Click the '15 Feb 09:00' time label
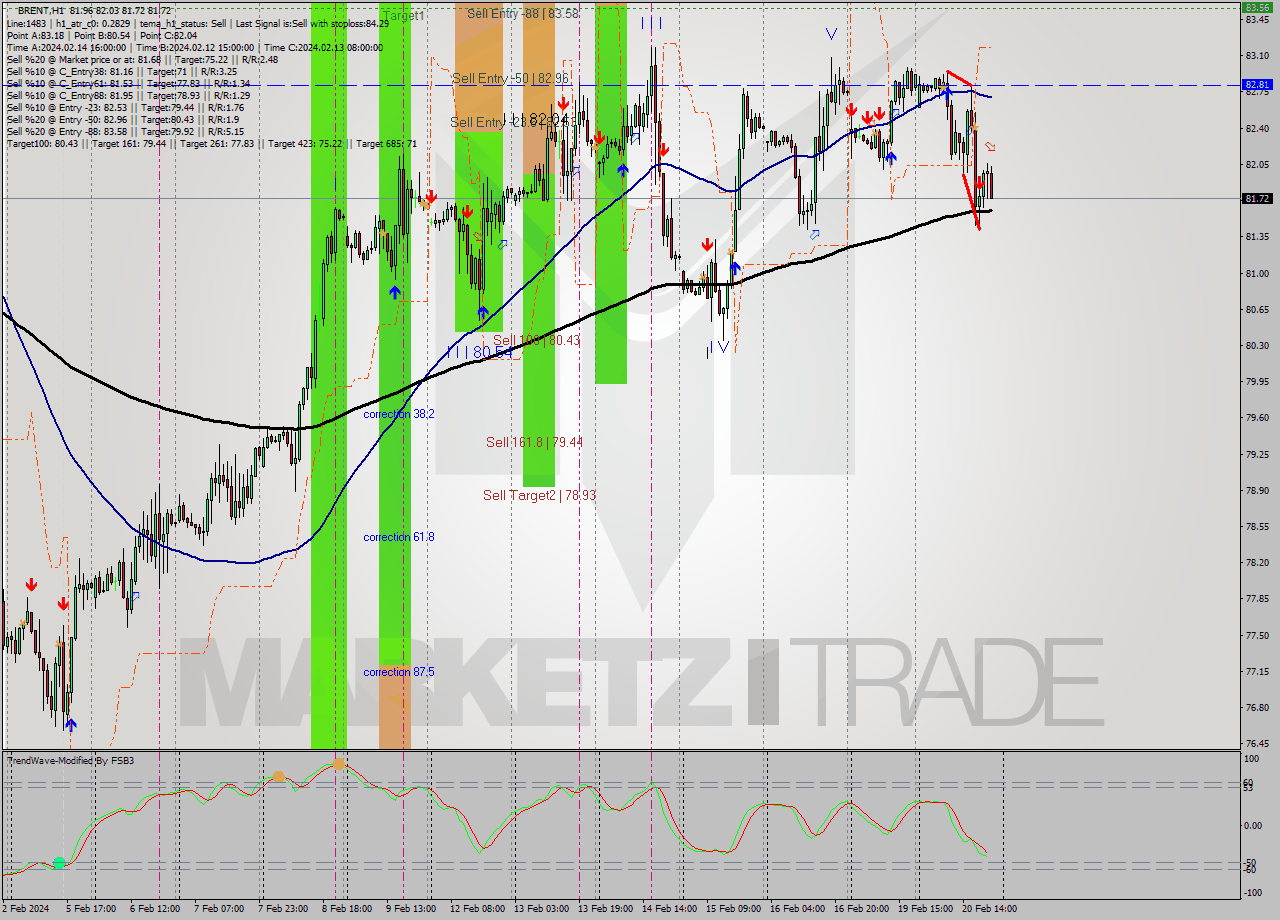 pyautogui.click(x=733, y=909)
